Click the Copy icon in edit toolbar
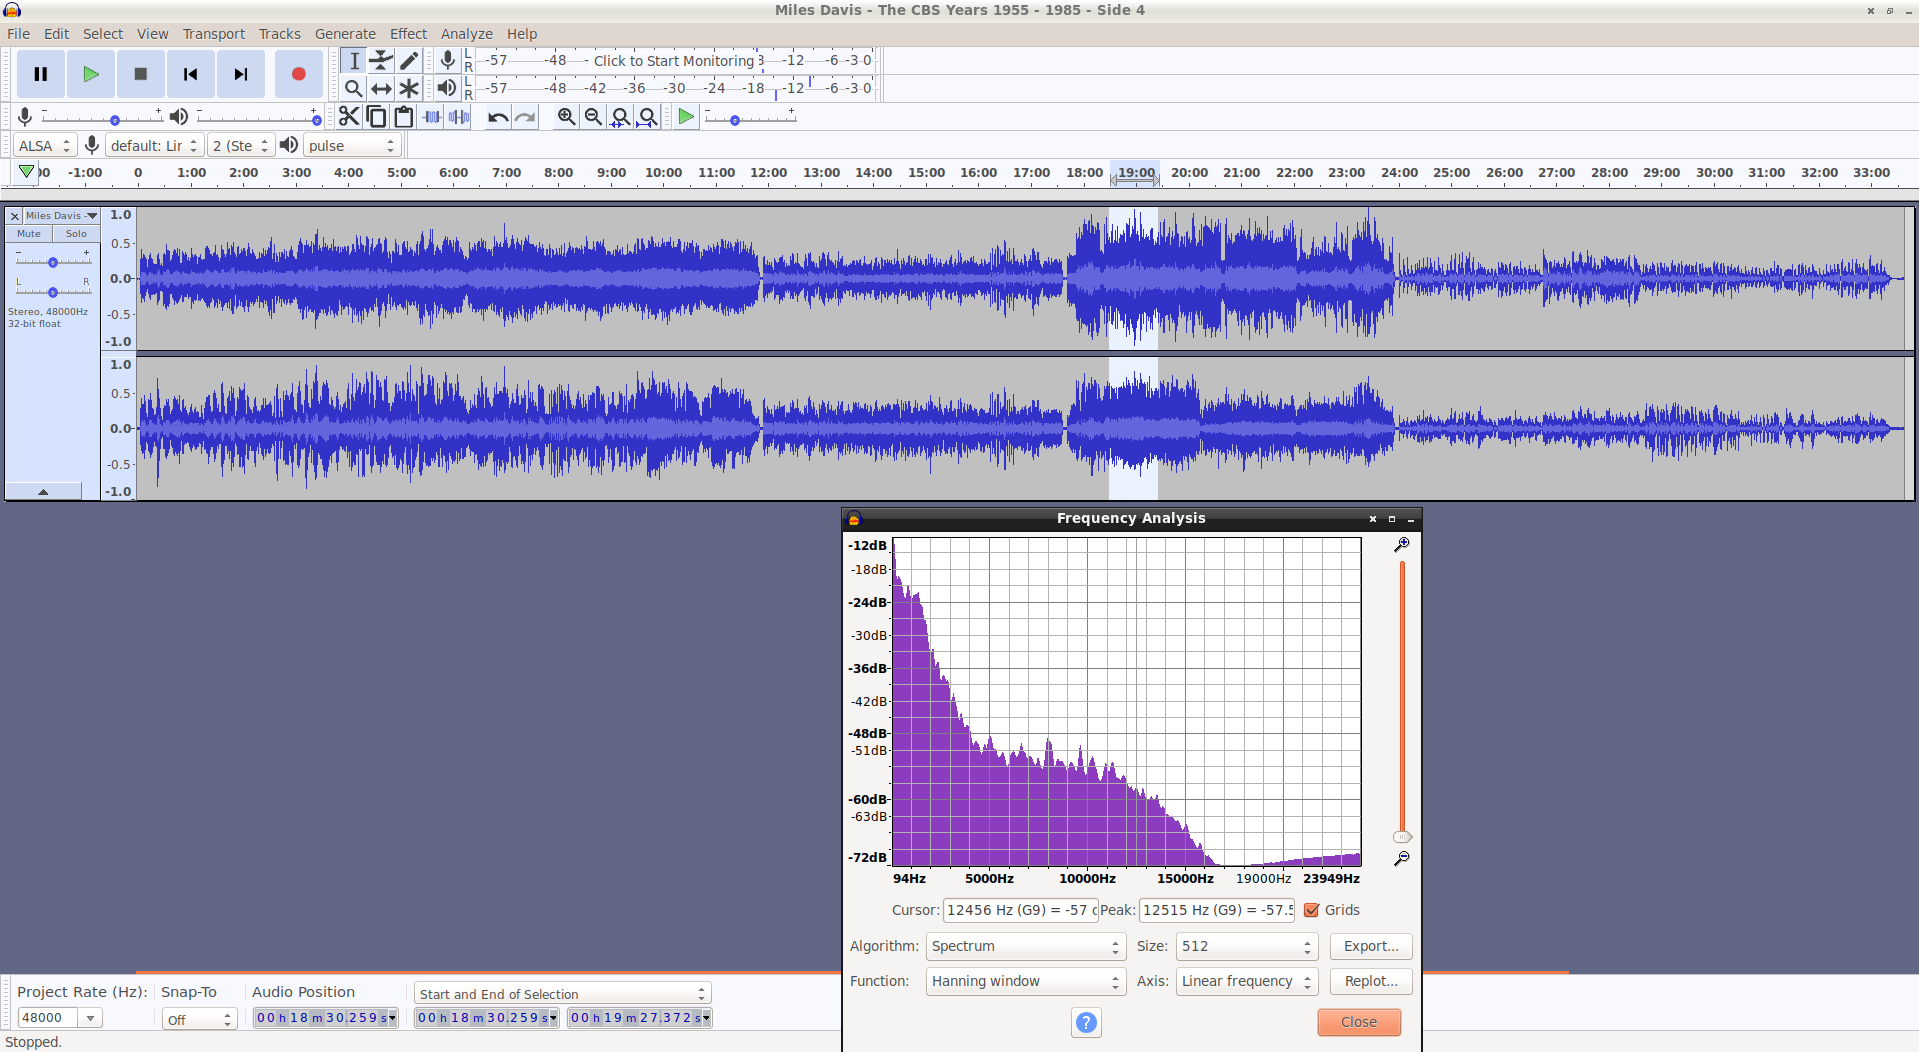The width and height of the screenshot is (1919, 1052). coord(376,117)
